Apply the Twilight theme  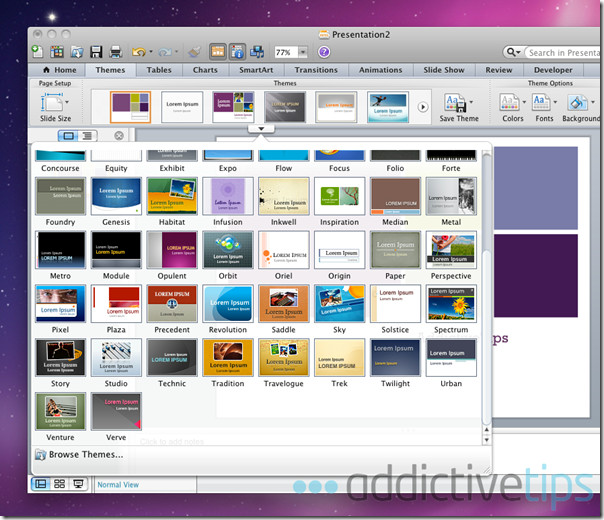395,357
